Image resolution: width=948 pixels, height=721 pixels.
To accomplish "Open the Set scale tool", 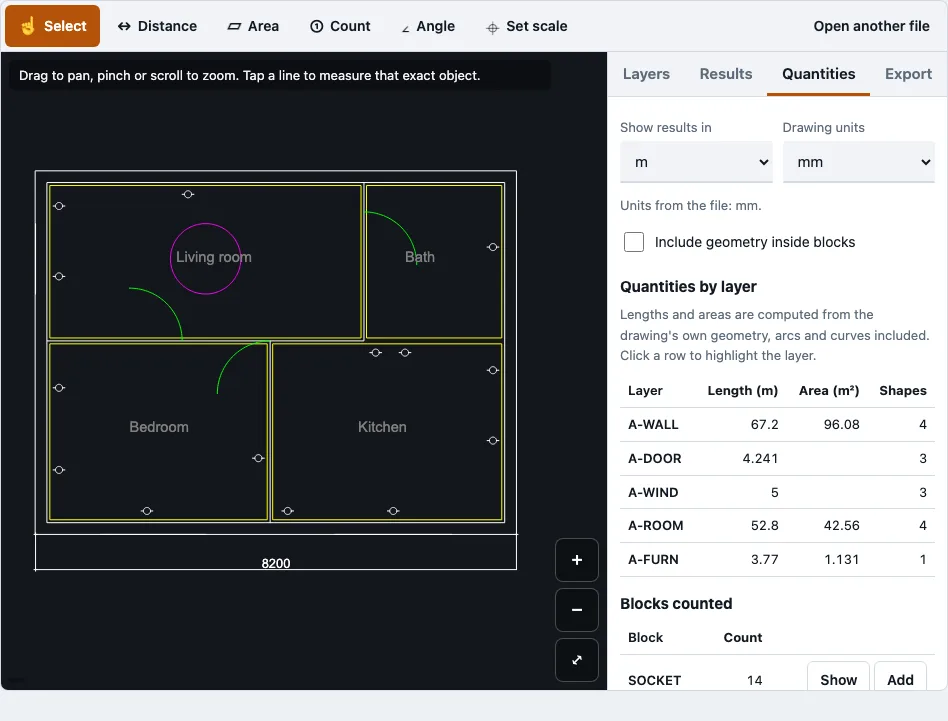I will 527,26.
